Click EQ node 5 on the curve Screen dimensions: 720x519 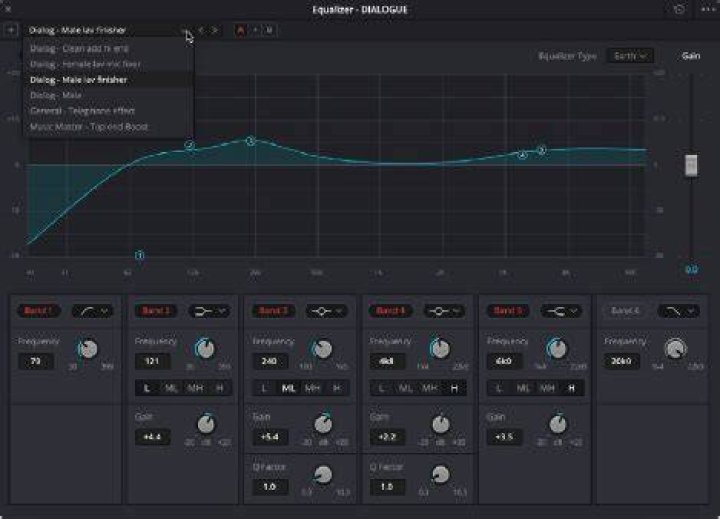tap(542, 150)
